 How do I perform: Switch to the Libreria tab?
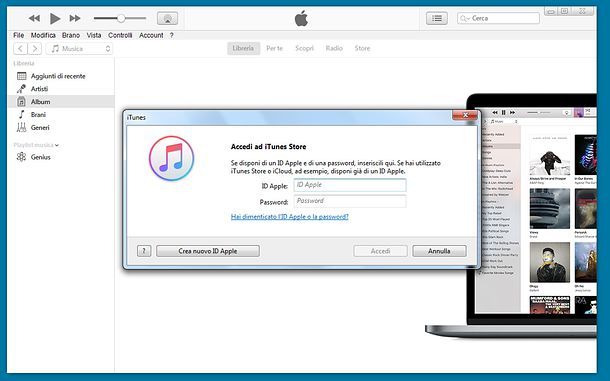243,48
